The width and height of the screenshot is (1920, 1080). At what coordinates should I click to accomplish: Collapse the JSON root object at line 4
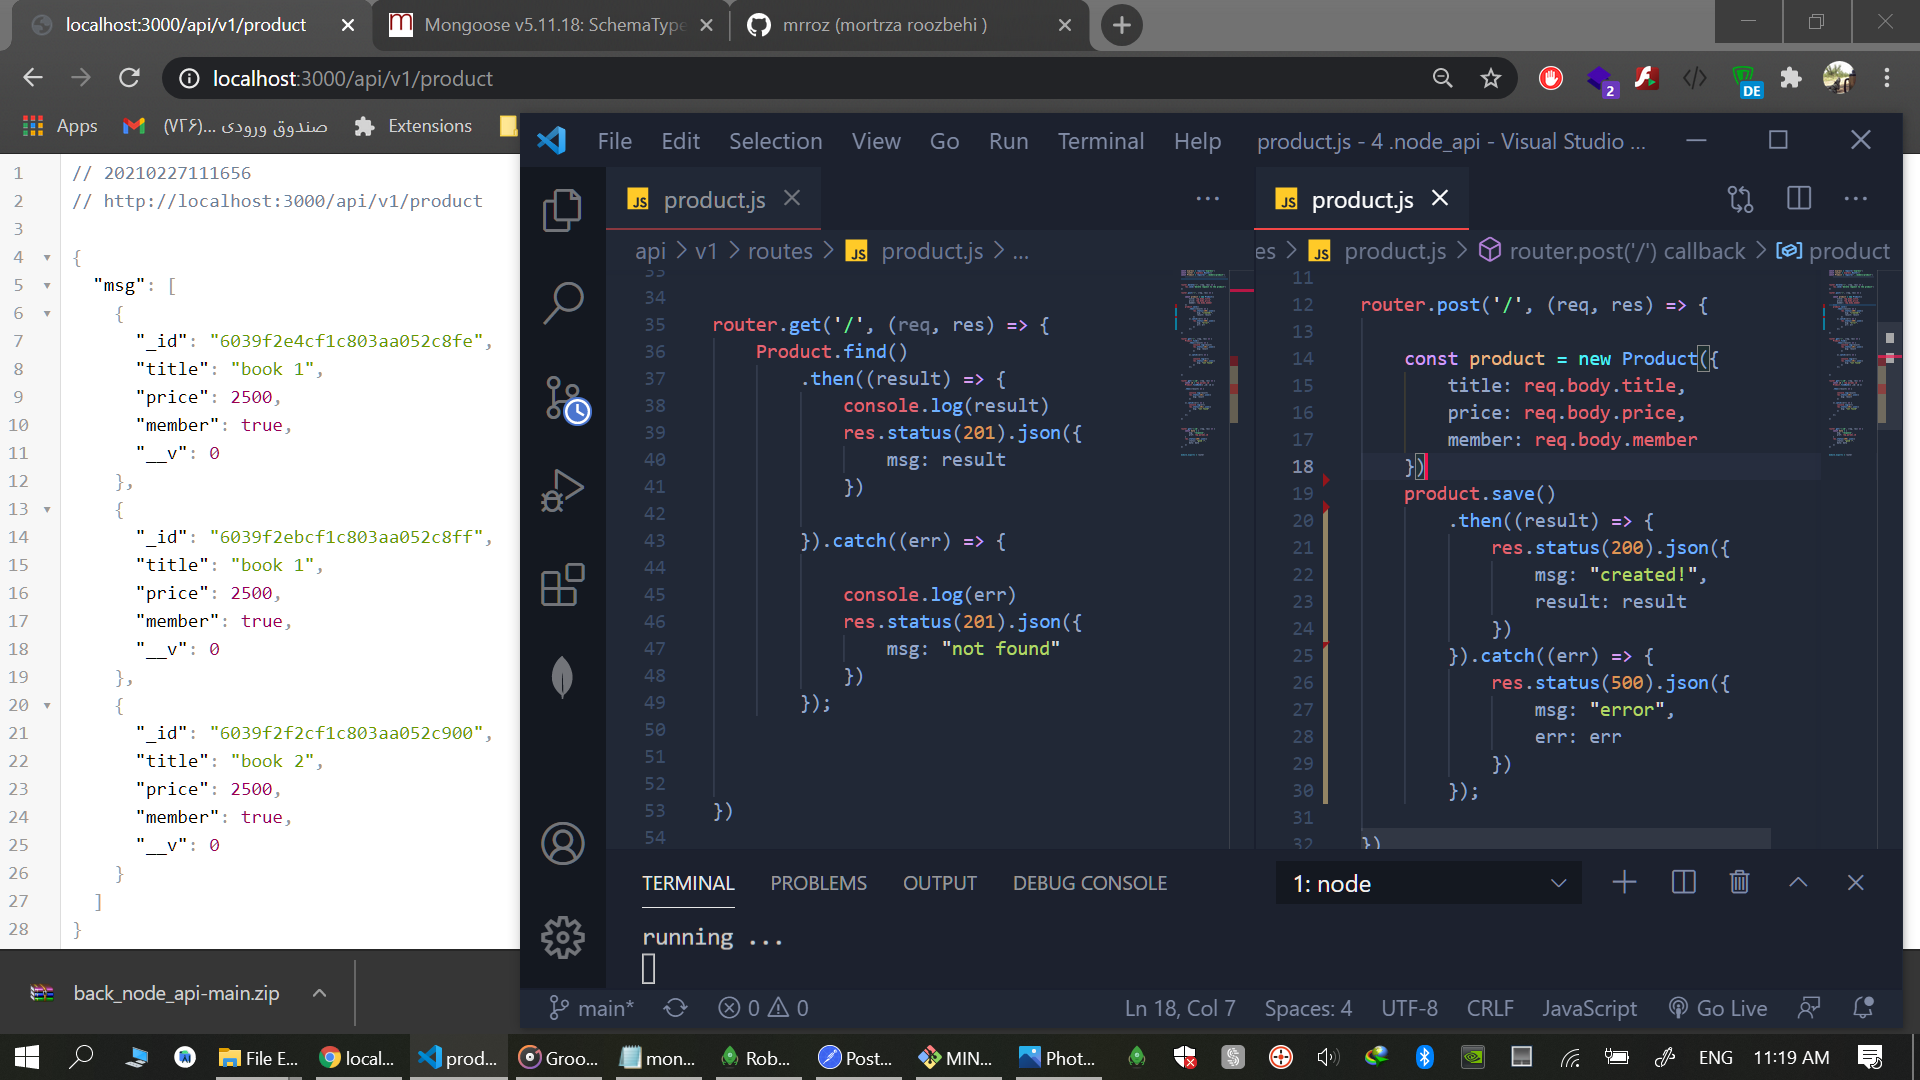coord(47,258)
